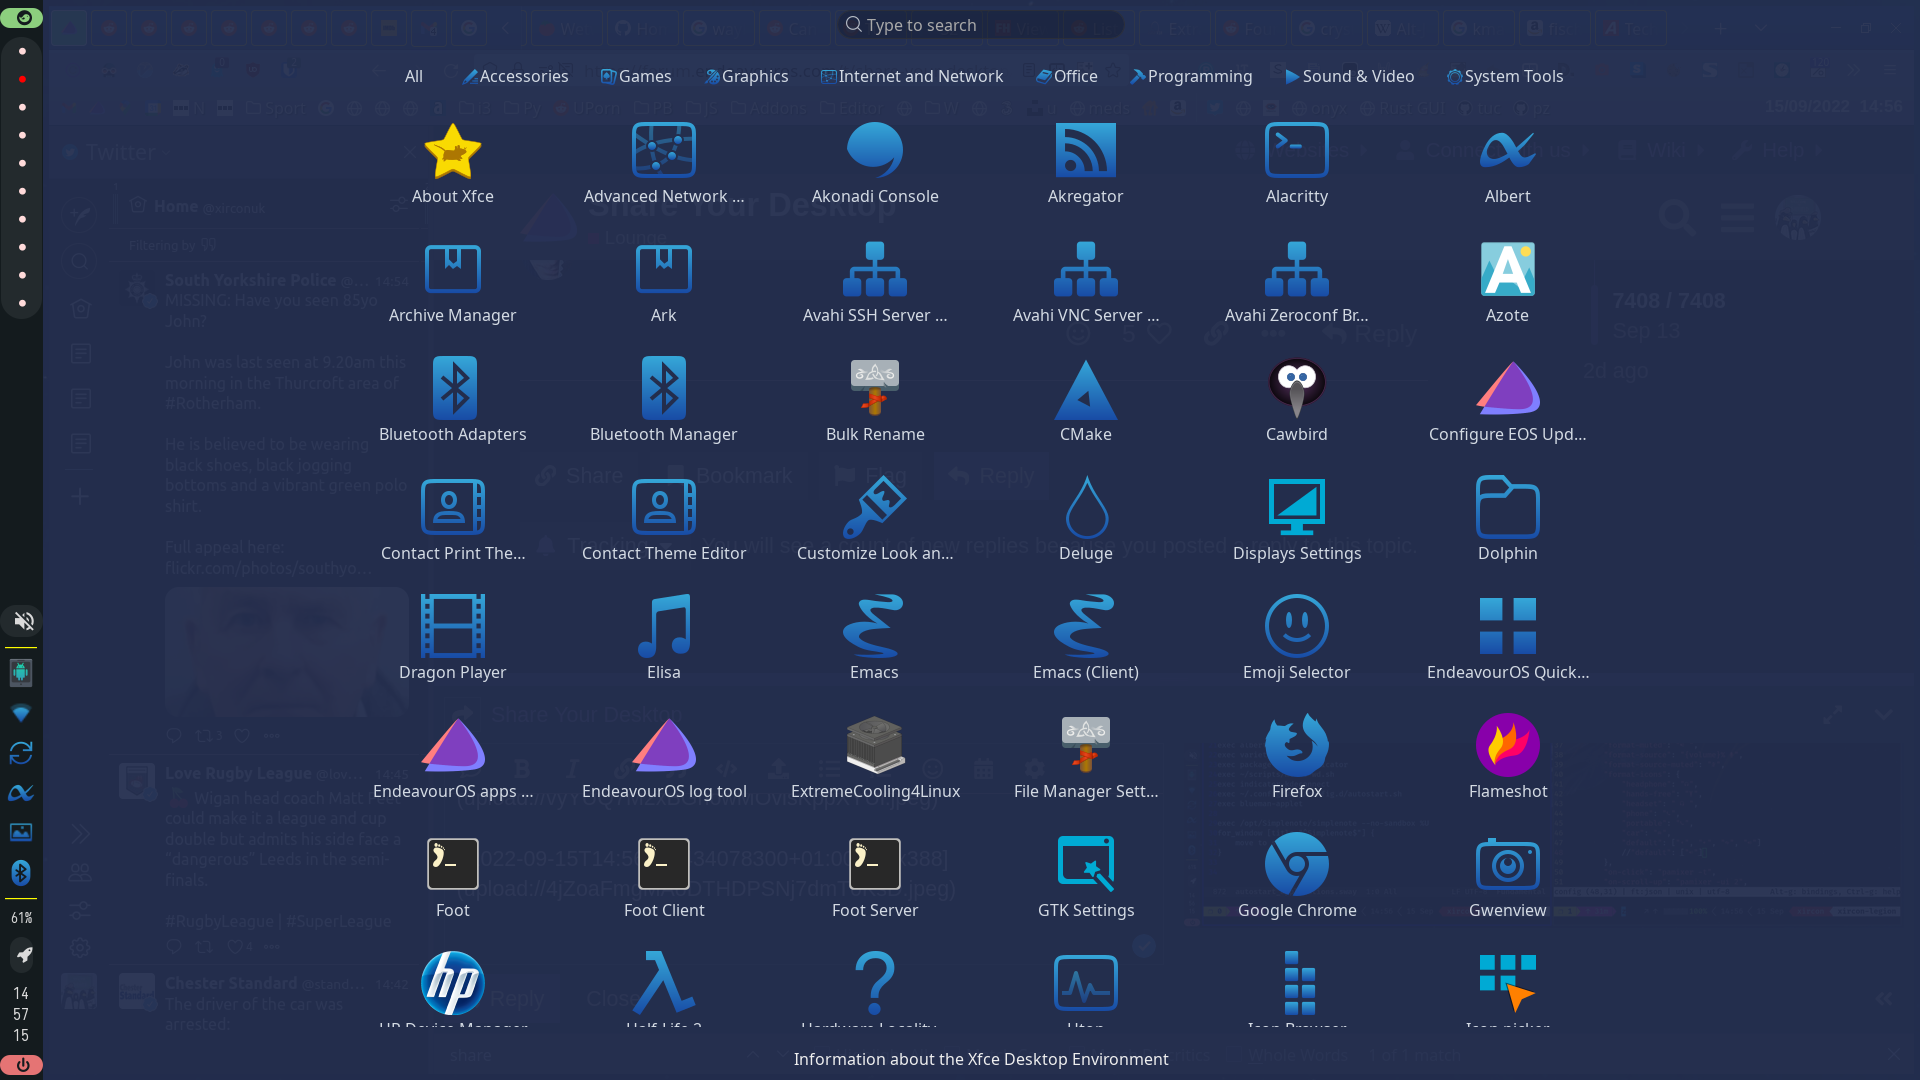The image size is (1920, 1080).
Task: Filter by Games category
Action: coord(635,76)
